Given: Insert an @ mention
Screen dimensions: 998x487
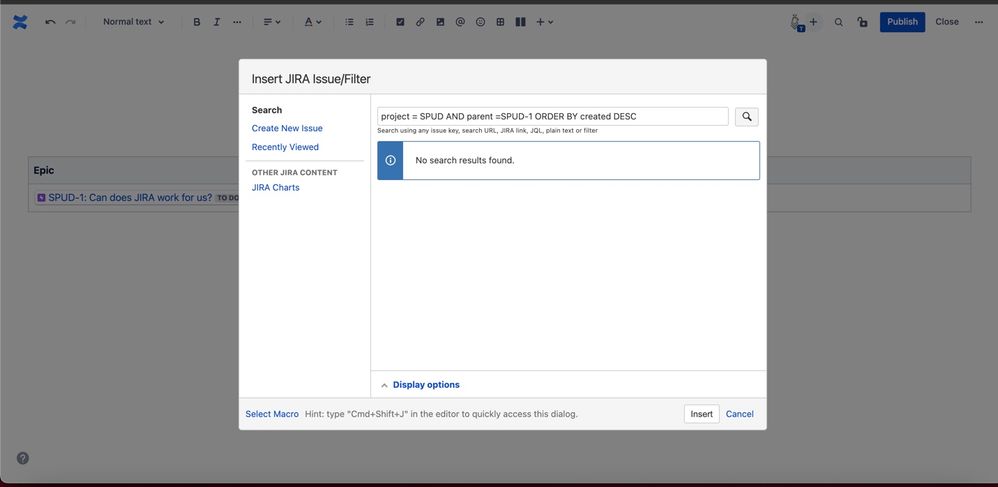Looking at the screenshot, I should [460, 22].
